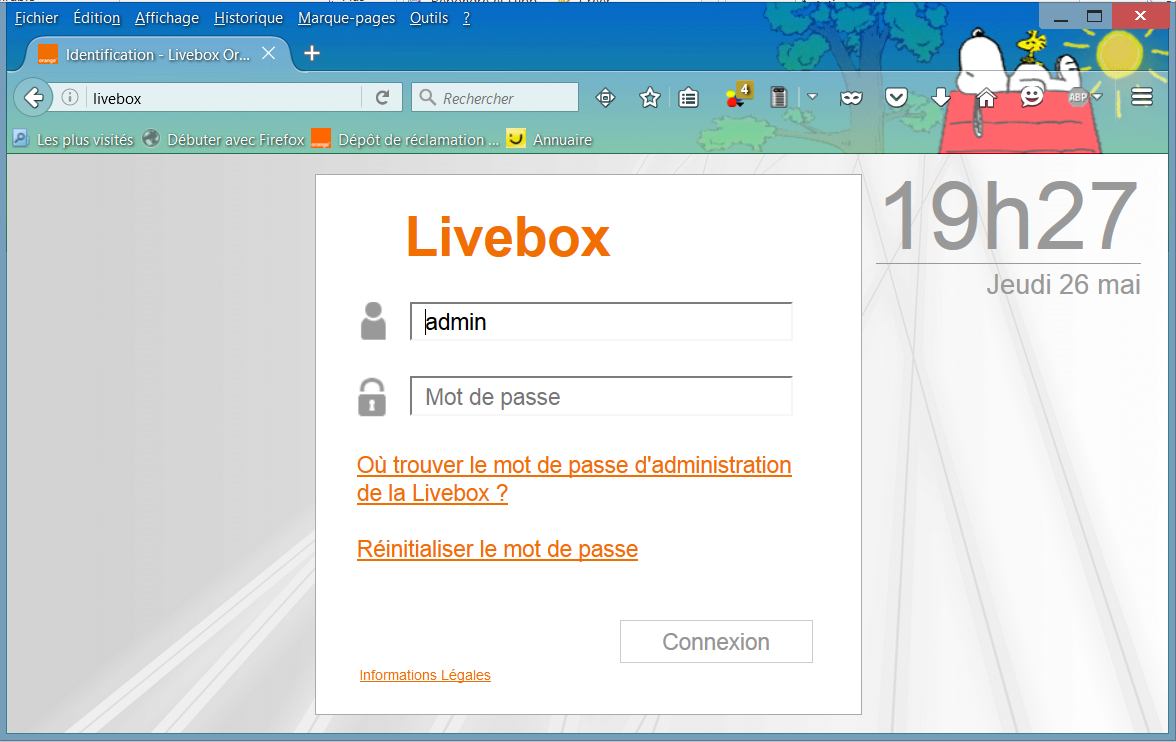Click the Adblock Plus ABP icon
The image size is (1176, 742).
point(1078,97)
